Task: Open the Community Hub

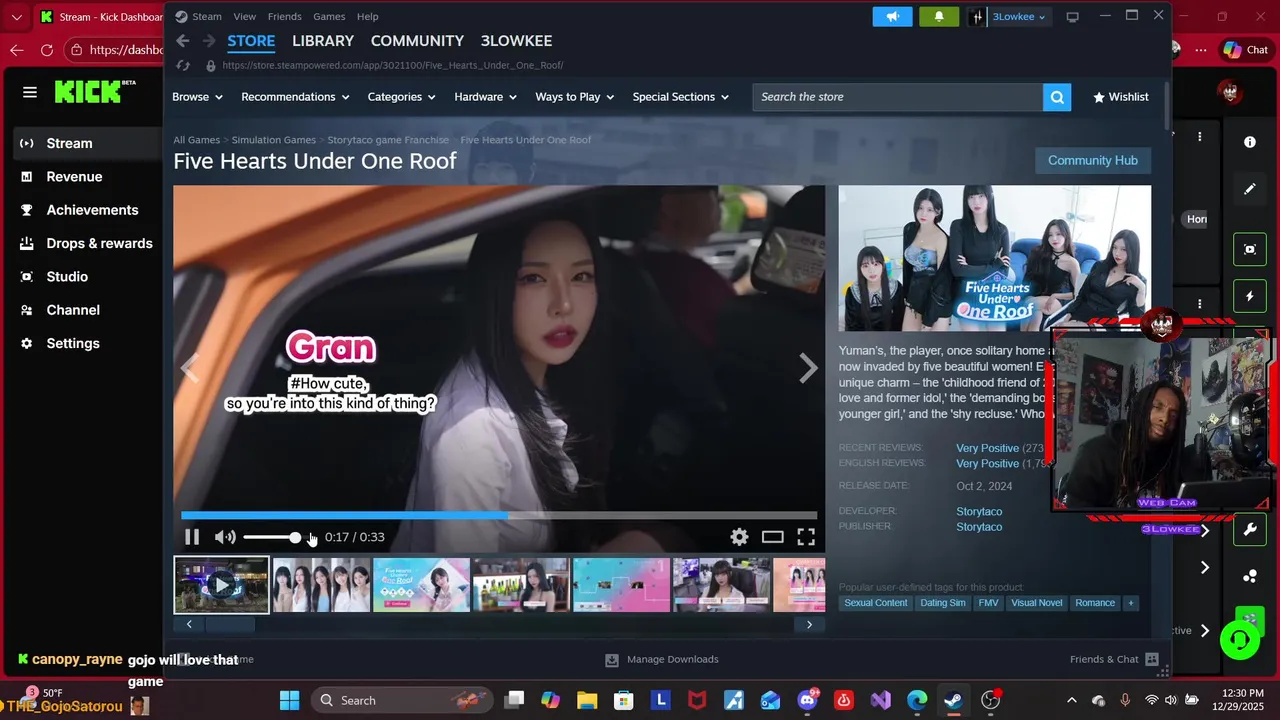Action: click(1093, 160)
